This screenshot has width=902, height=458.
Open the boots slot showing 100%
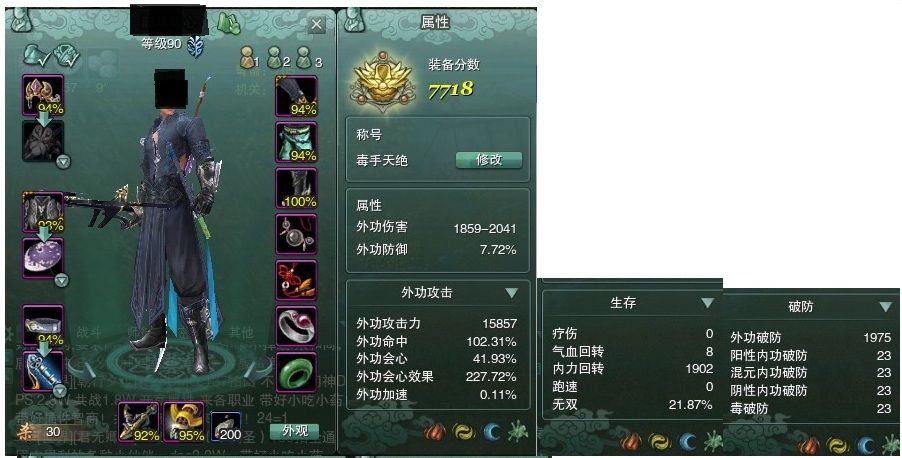click(296, 188)
